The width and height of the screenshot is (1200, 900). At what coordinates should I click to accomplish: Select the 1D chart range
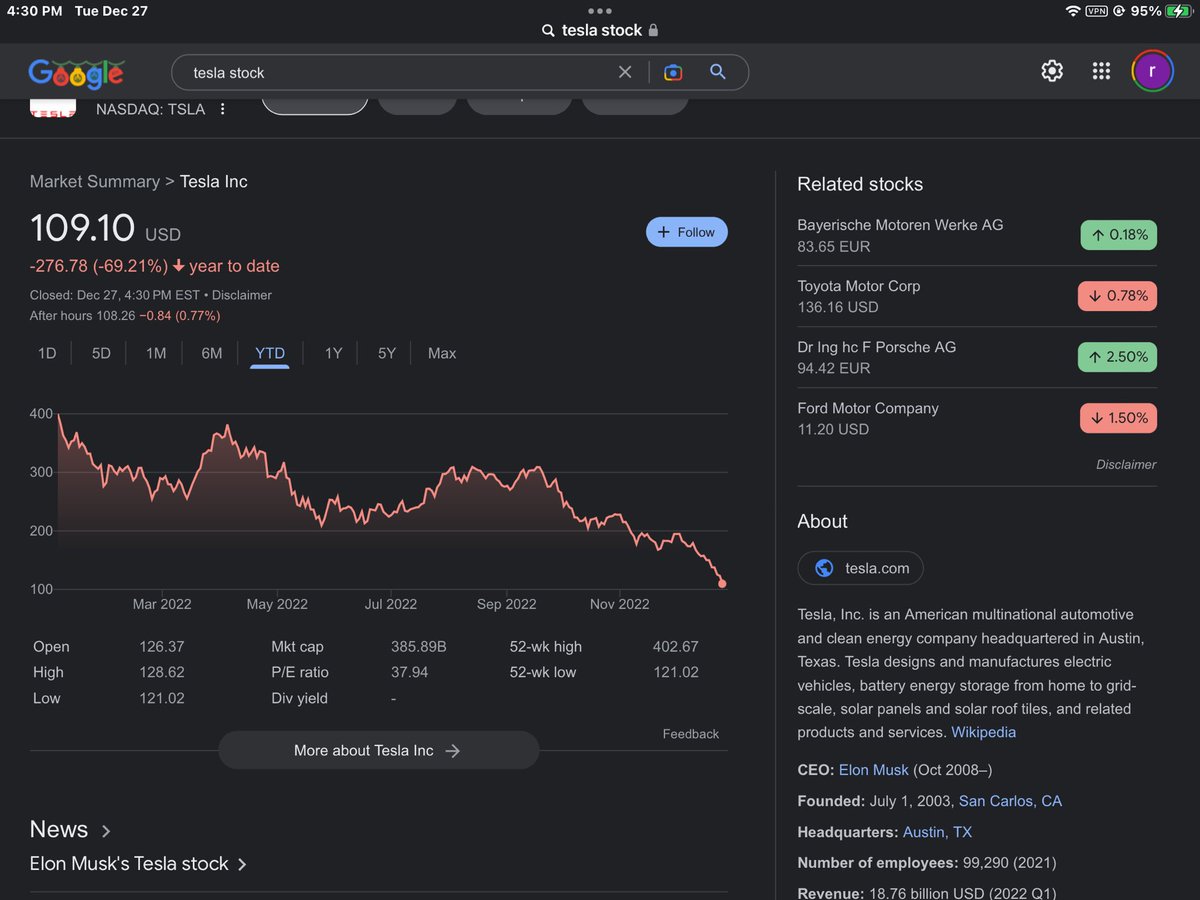[x=47, y=353]
